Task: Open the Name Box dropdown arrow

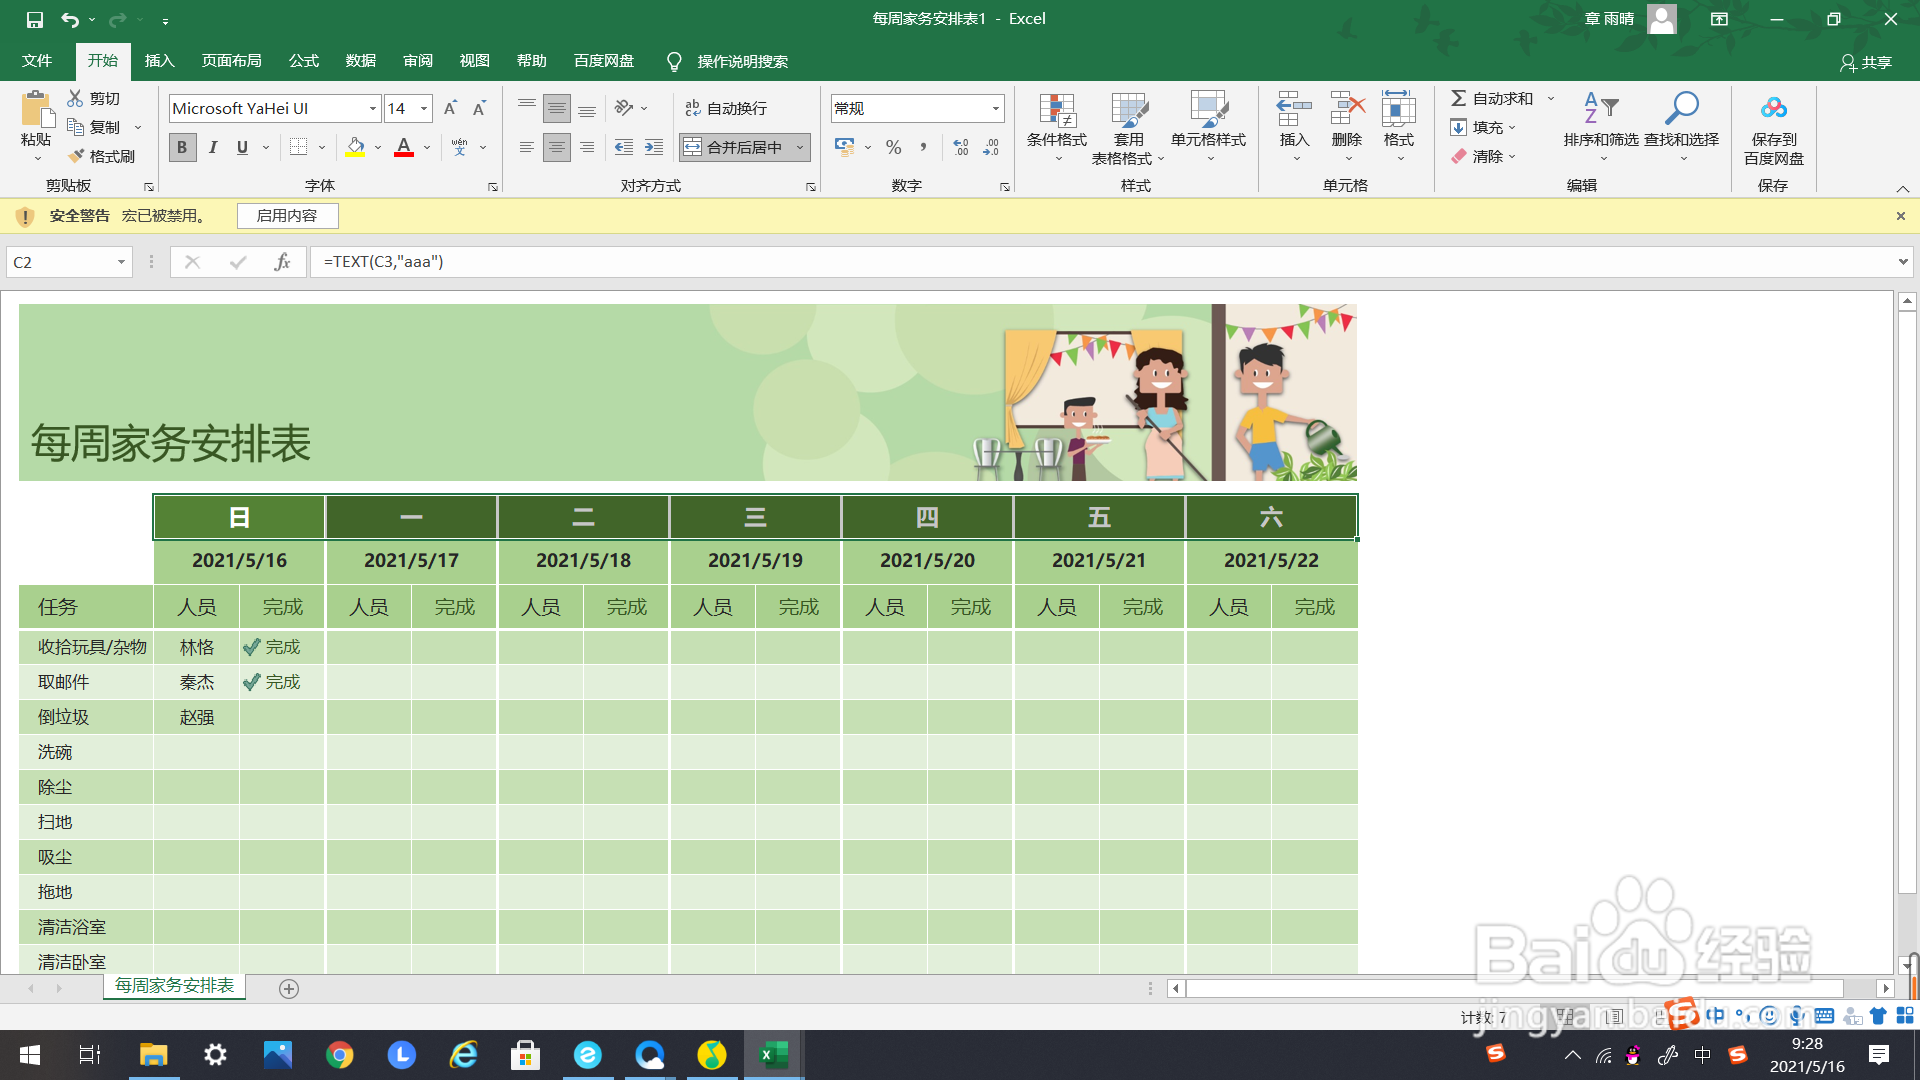Action: tap(121, 262)
